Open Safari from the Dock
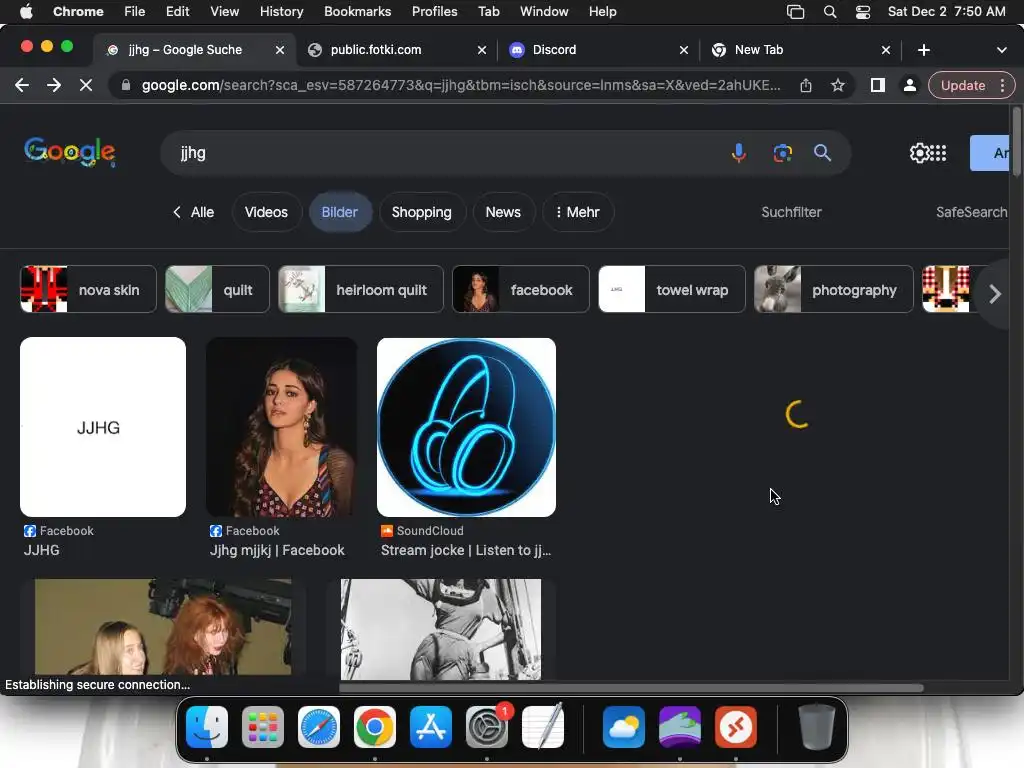 point(319,727)
